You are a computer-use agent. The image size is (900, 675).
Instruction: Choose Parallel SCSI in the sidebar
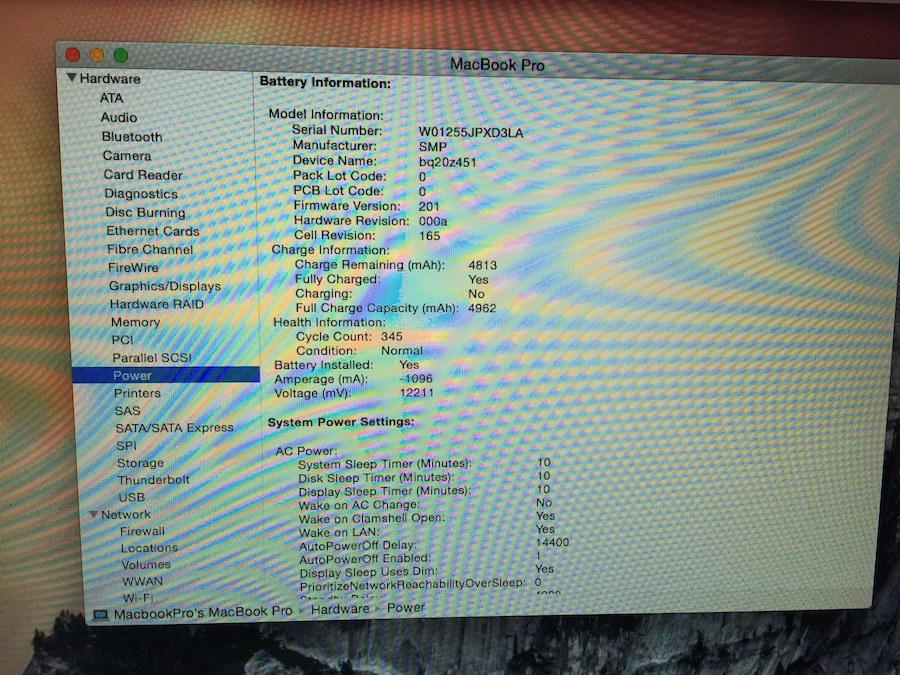pyautogui.click(x=152, y=358)
